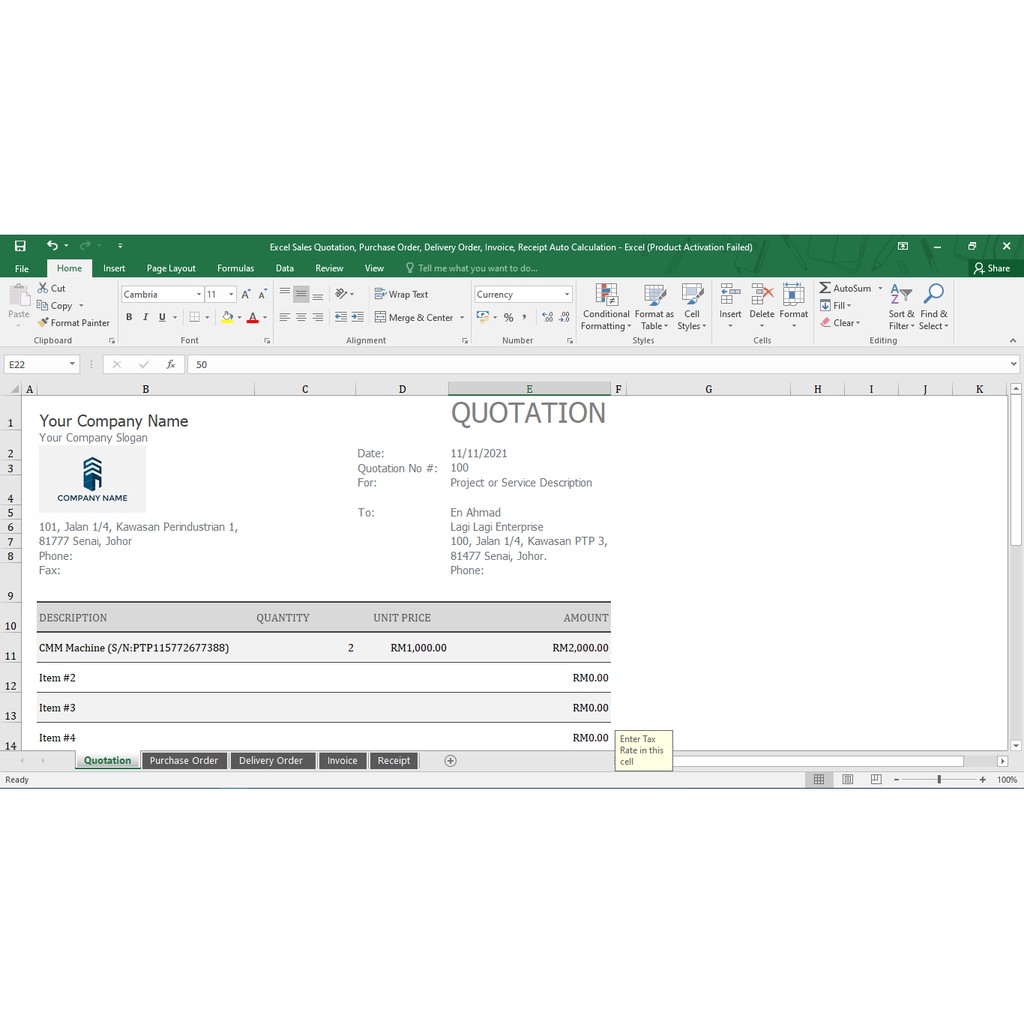Toggle Underline formatting on selected cell
1024x1024 pixels.
160,317
